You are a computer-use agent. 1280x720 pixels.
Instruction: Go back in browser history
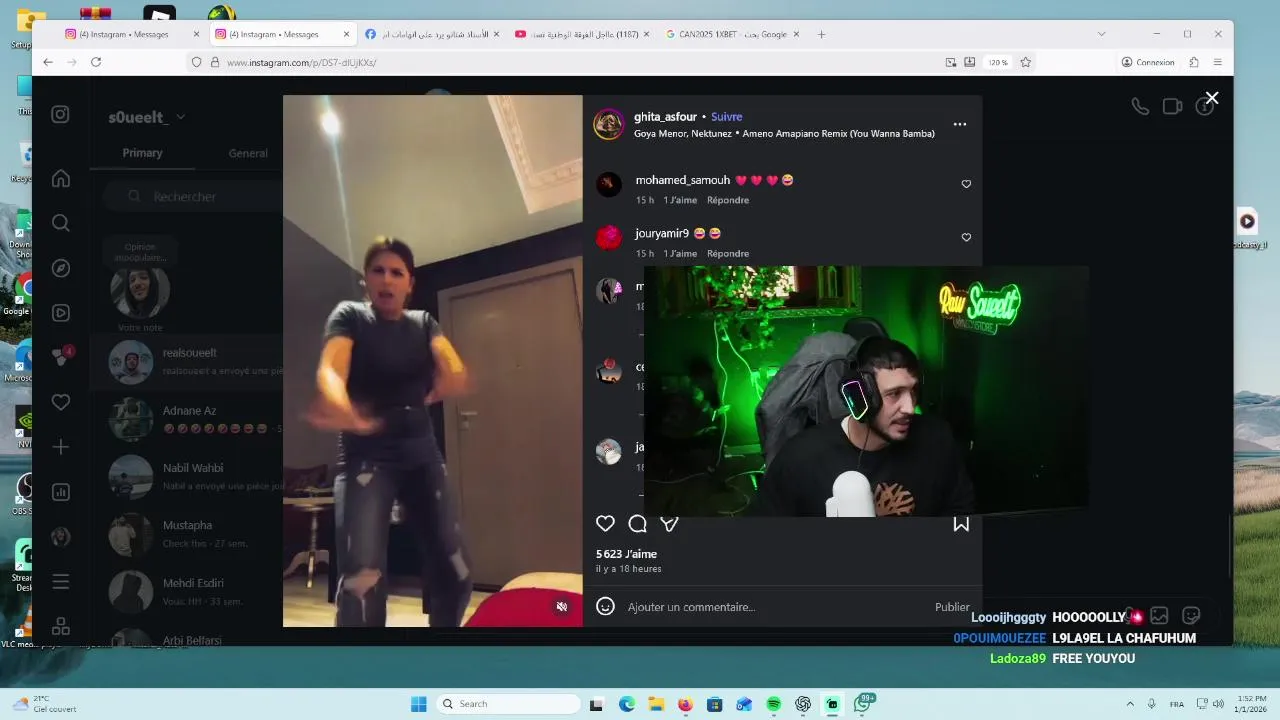pyautogui.click(x=47, y=62)
